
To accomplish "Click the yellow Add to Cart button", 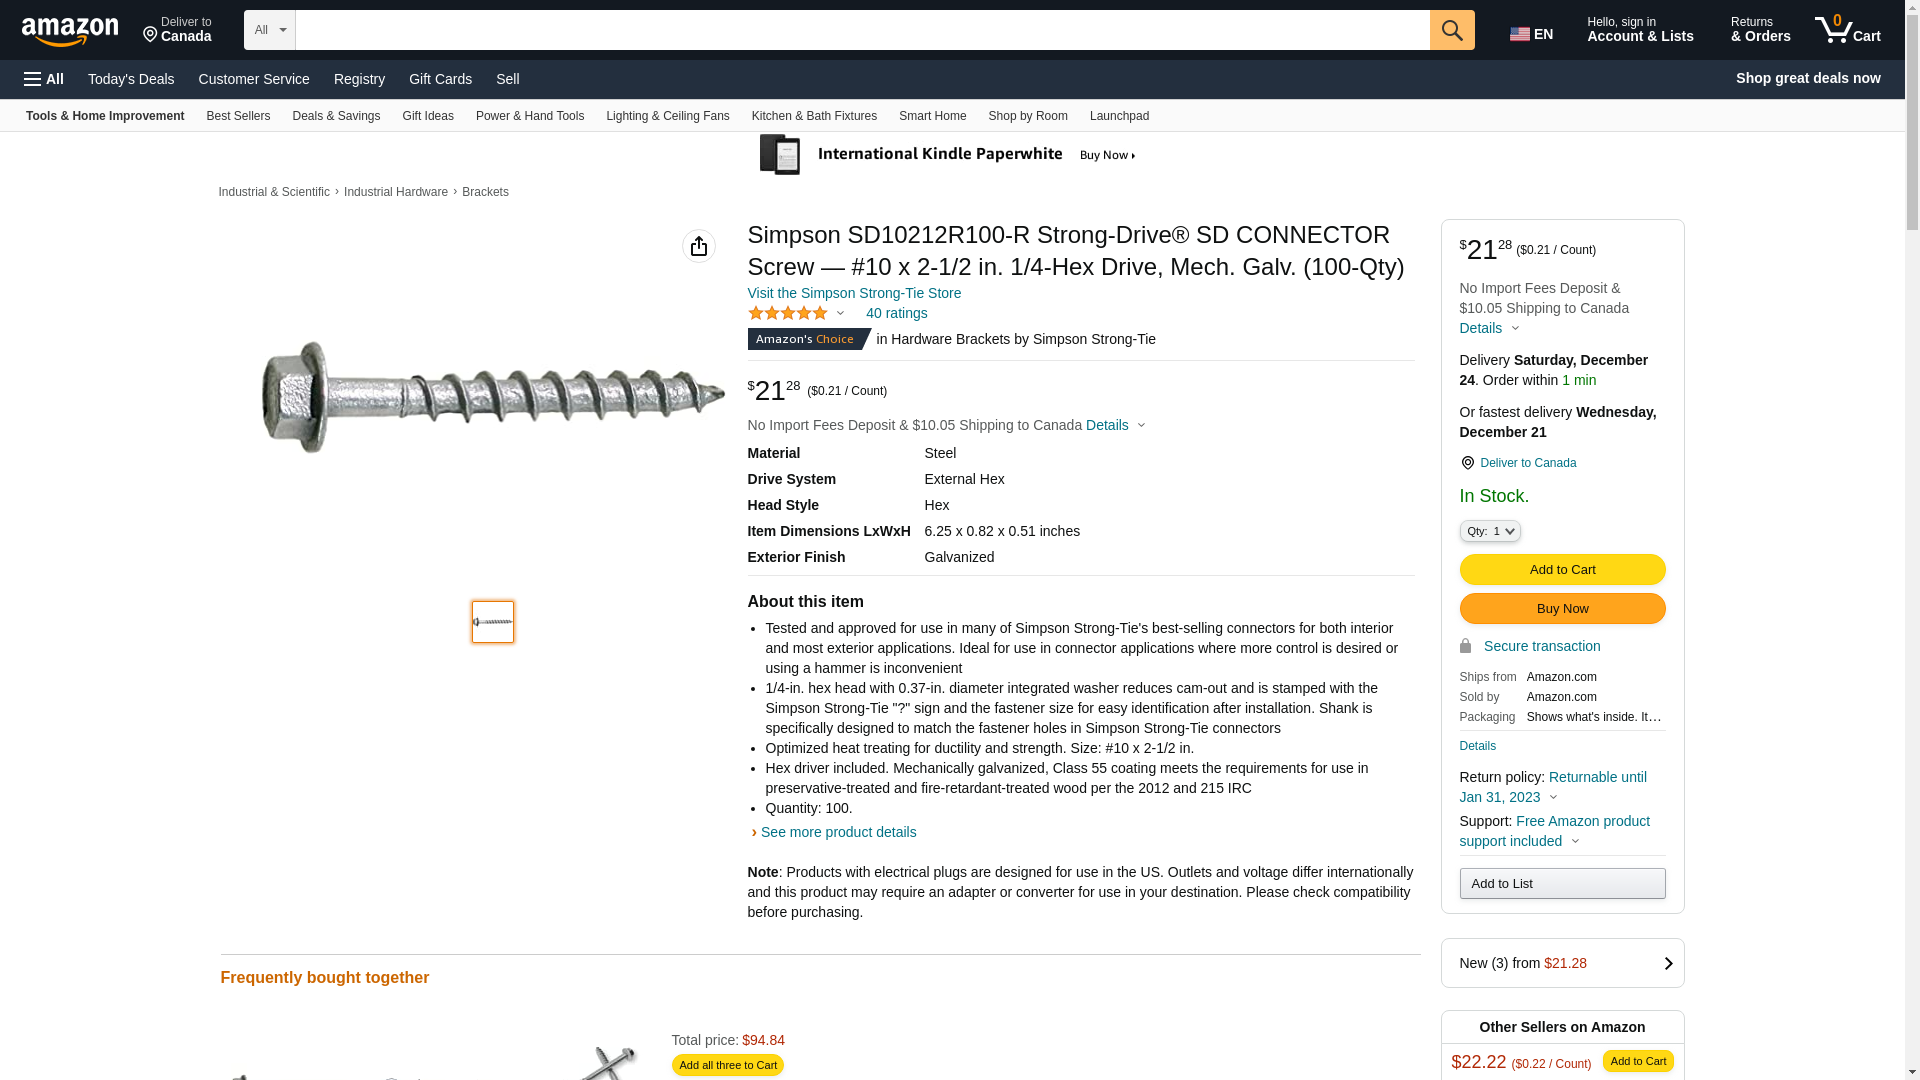I will 1562,570.
